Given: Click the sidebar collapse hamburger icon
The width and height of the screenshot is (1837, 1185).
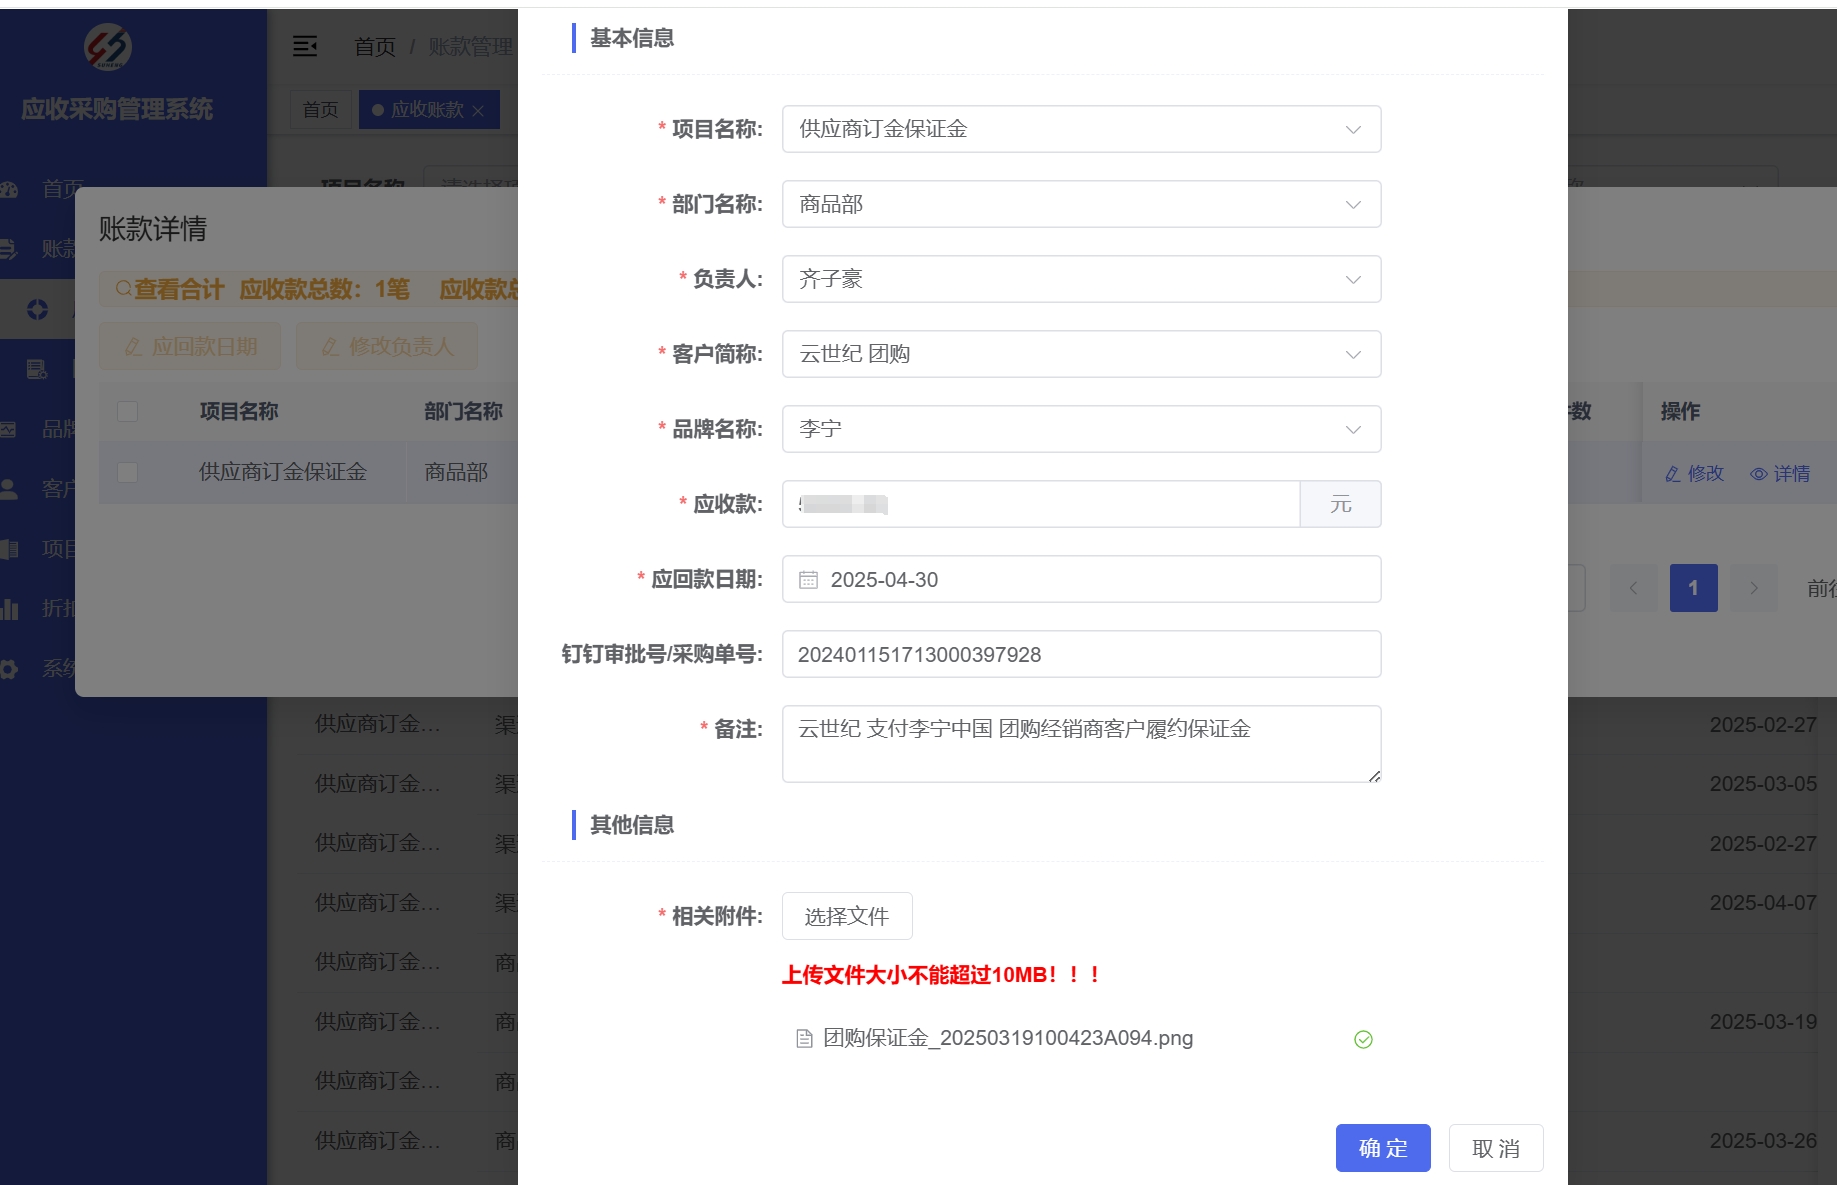Looking at the screenshot, I should (305, 46).
